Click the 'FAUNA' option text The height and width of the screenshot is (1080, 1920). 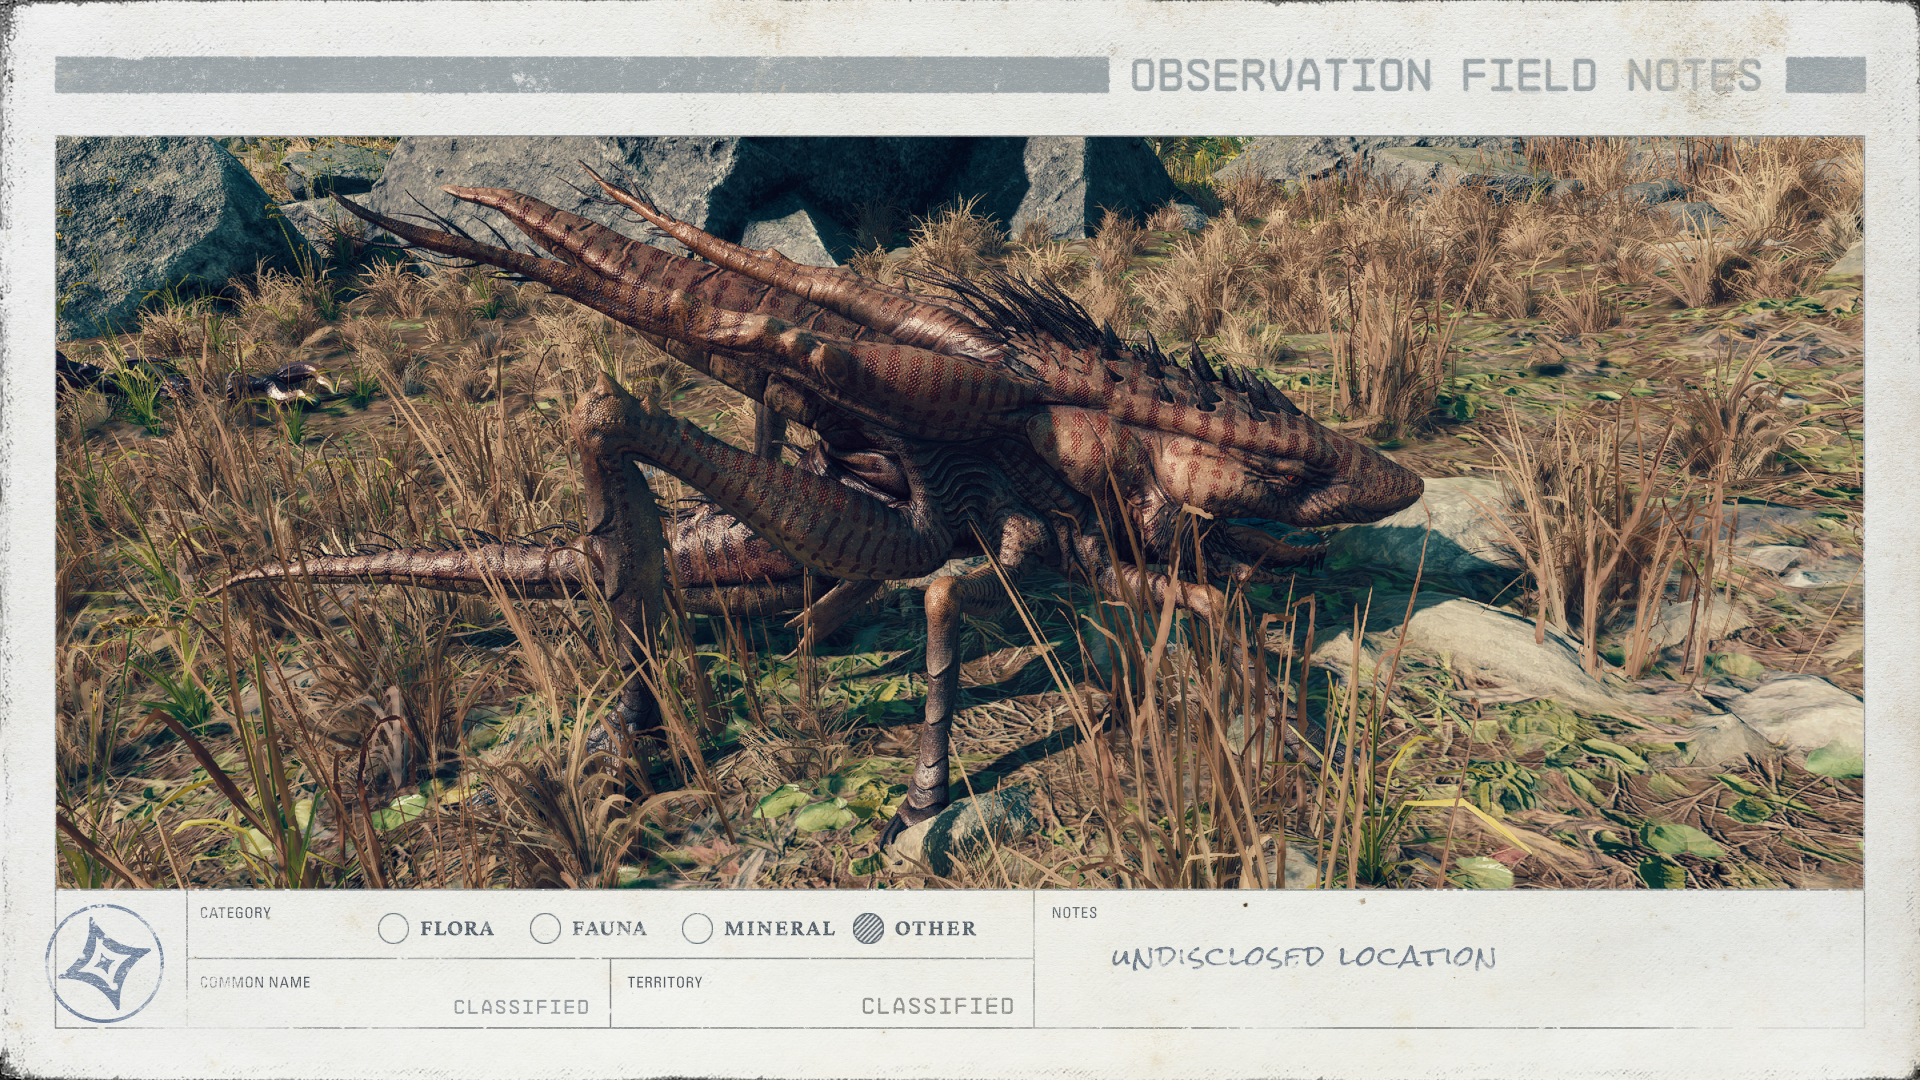tap(609, 929)
